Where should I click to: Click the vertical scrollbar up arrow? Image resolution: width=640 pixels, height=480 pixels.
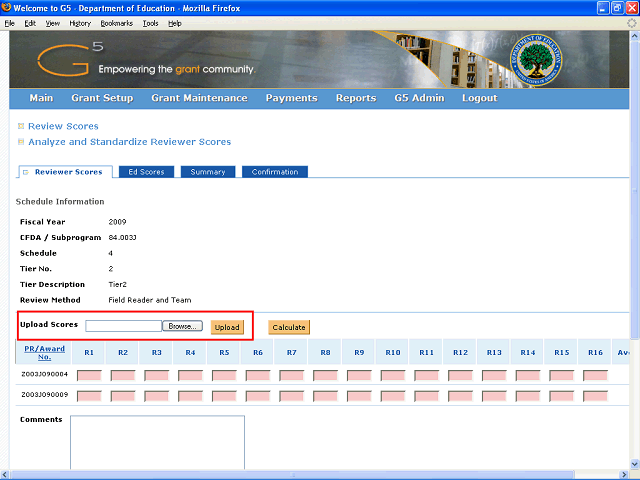pos(635,36)
